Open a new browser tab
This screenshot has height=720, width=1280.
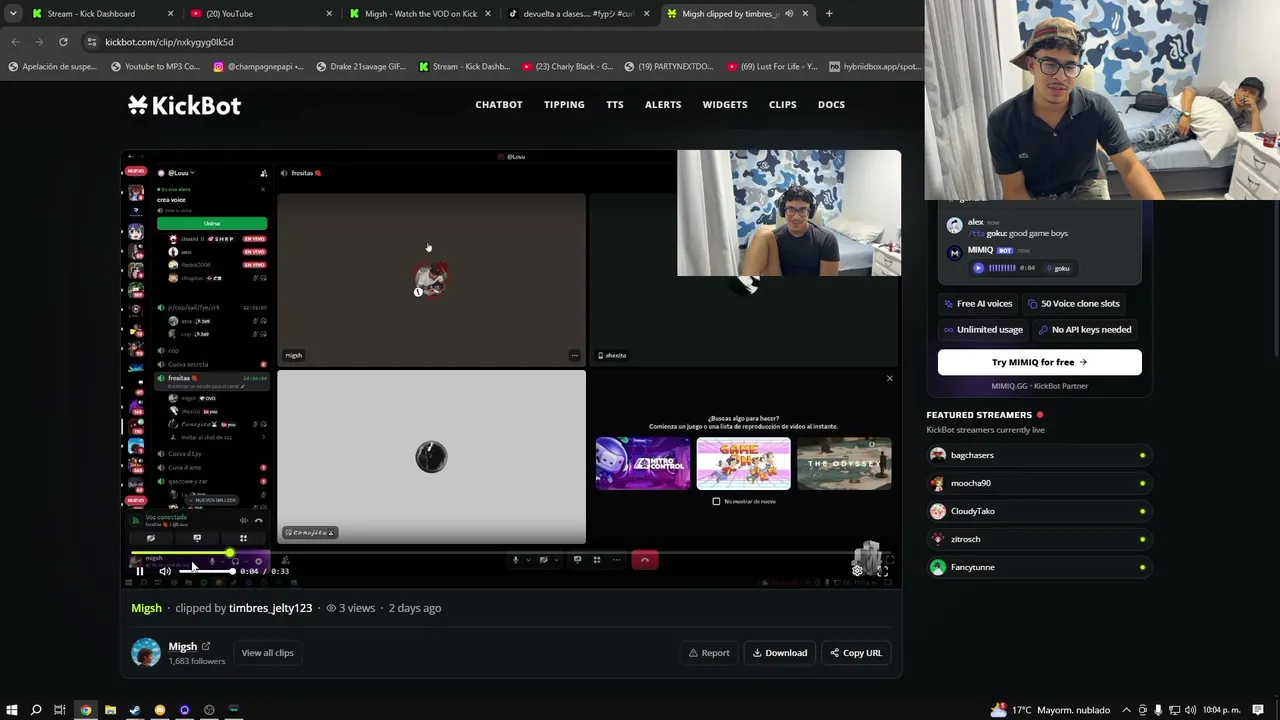coord(829,14)
